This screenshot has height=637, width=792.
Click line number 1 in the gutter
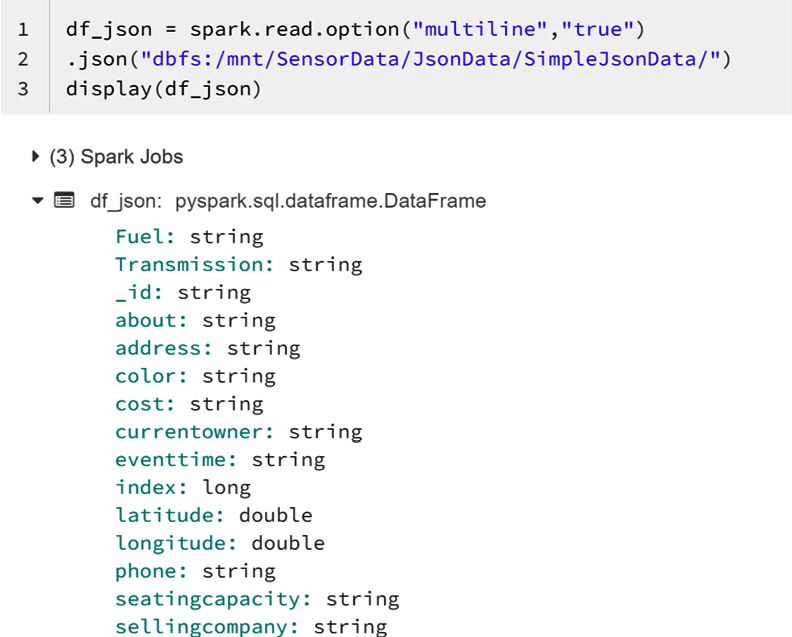(x=23, y=30)
